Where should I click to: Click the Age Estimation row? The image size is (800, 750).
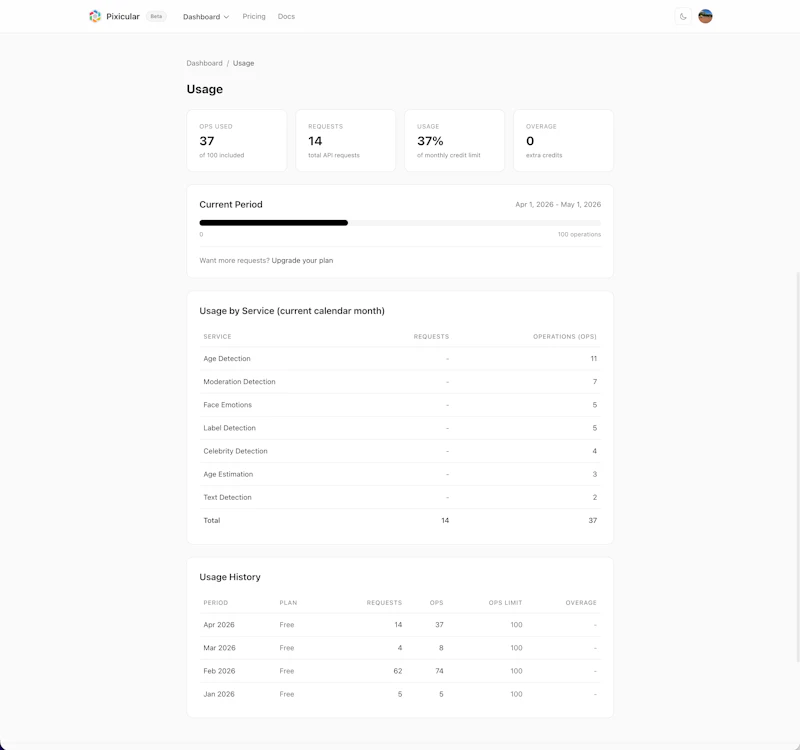pos(400,474)
